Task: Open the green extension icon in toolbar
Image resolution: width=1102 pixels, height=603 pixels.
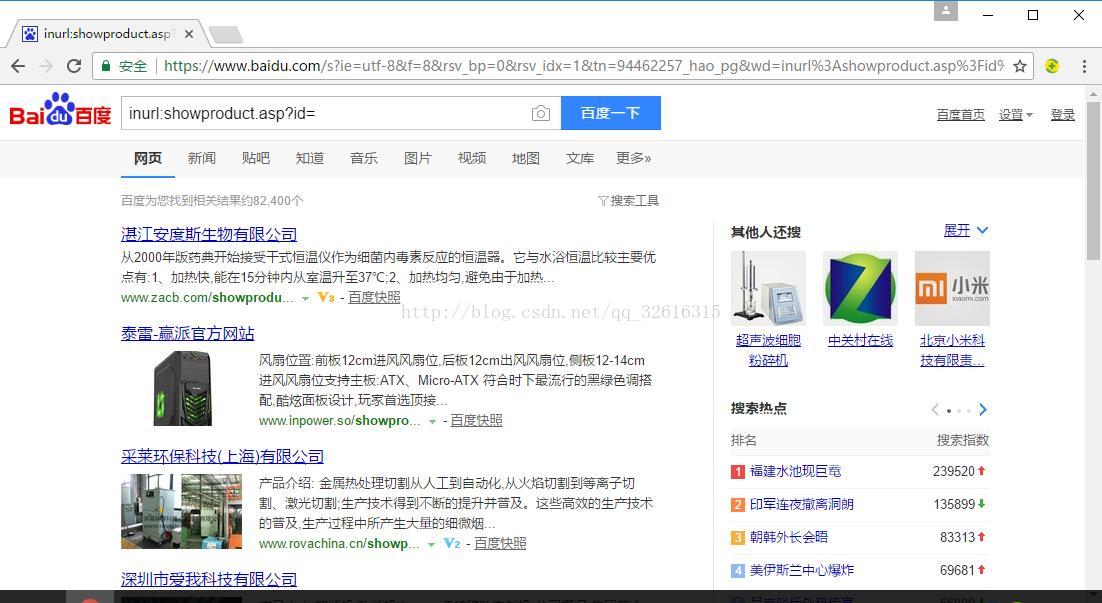Action: pyautogui.click(x=1052, y=66)
